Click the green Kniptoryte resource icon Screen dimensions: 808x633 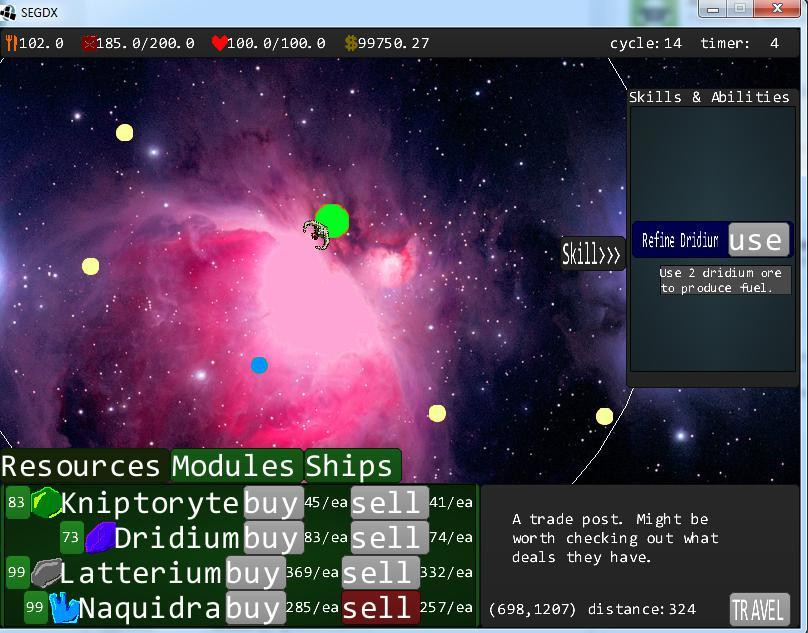click(46, 502)
